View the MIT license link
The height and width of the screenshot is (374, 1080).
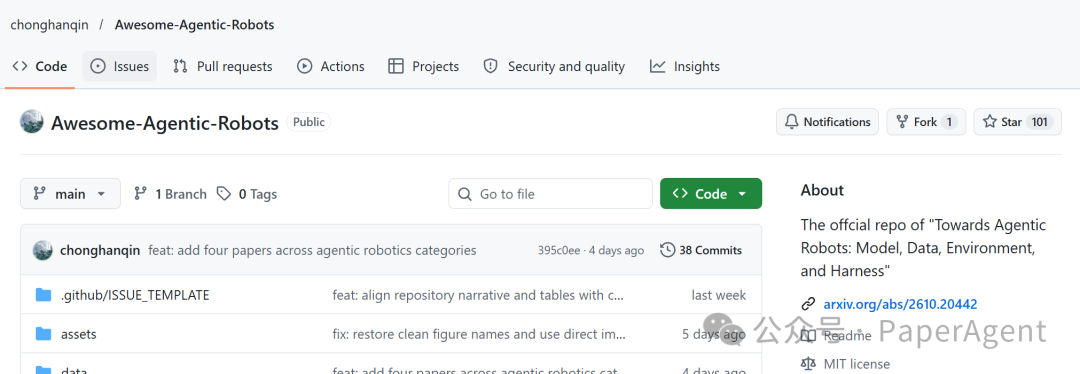pyautogui.click(x=856, y=364)
